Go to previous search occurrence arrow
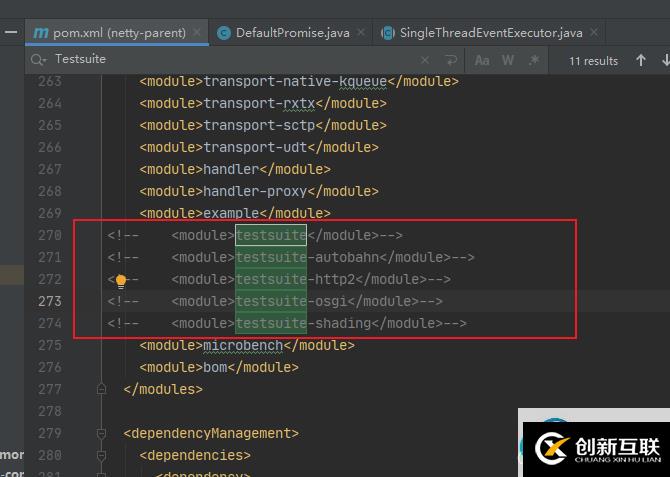670x477 pixels. click(641, 60)
